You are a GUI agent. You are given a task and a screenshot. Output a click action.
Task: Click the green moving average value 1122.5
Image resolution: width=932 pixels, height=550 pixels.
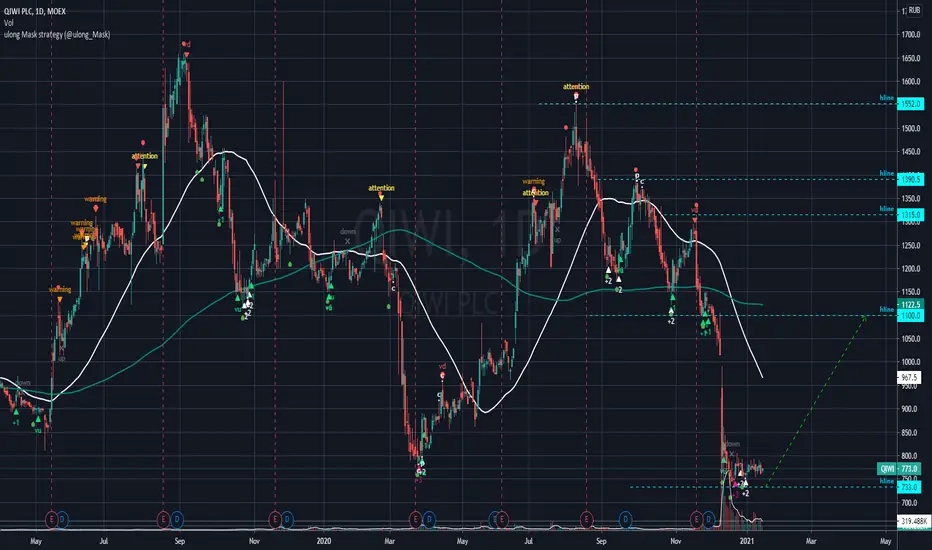(911, 304)
